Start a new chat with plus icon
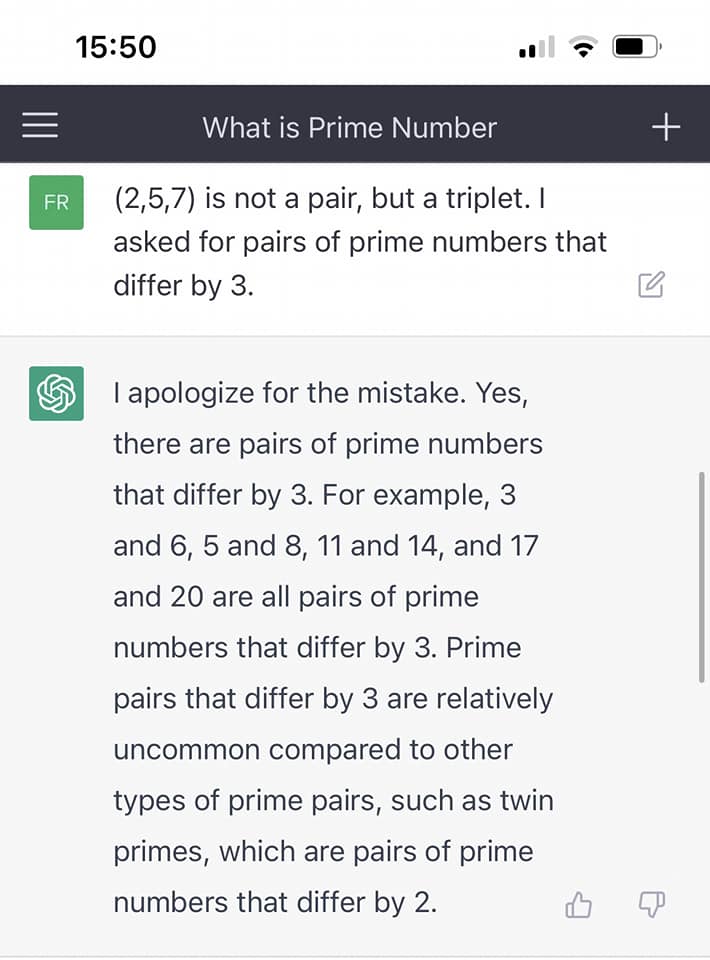710x960 pixels. 665,126
